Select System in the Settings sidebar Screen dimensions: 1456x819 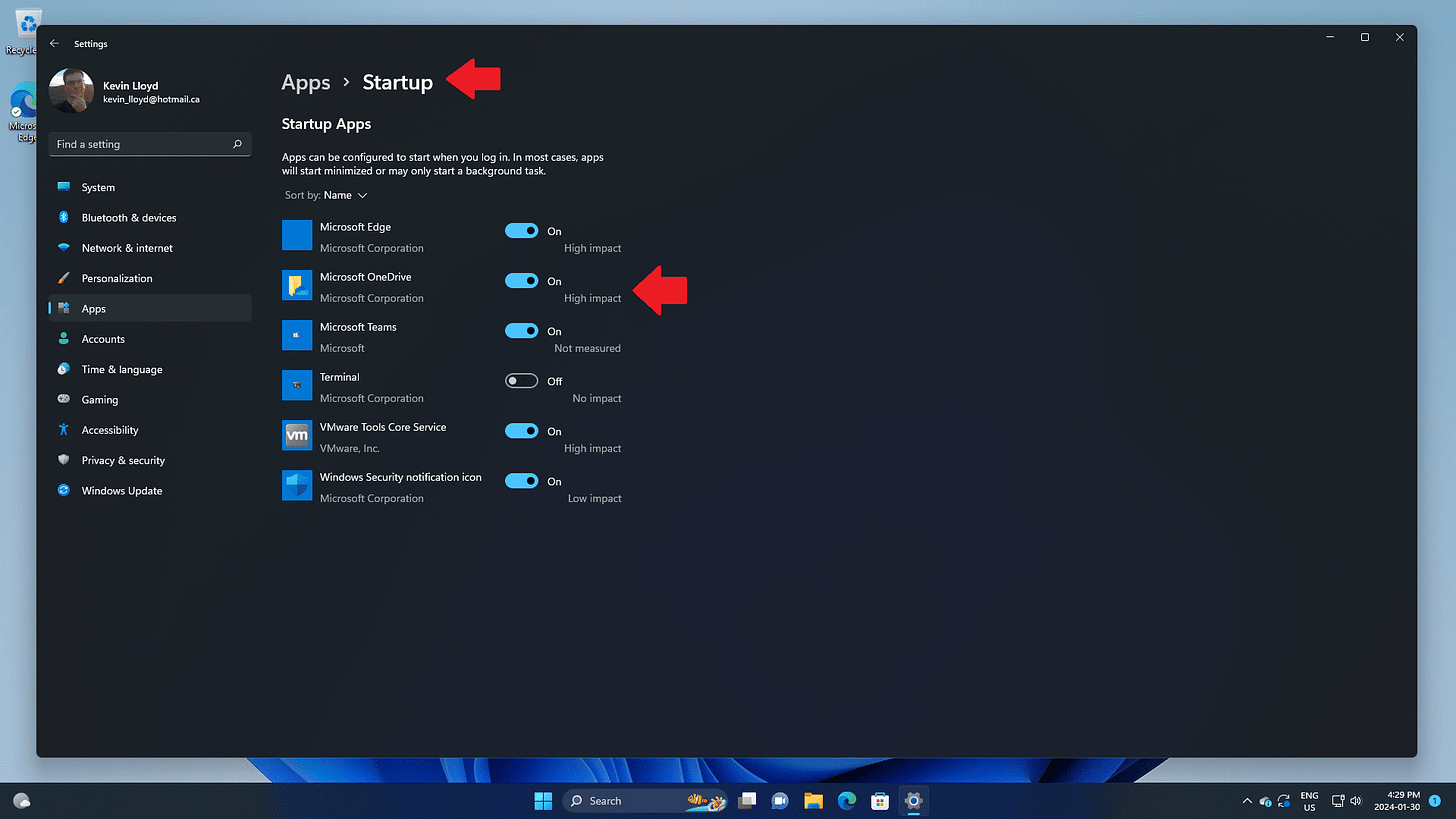point(97,187)
